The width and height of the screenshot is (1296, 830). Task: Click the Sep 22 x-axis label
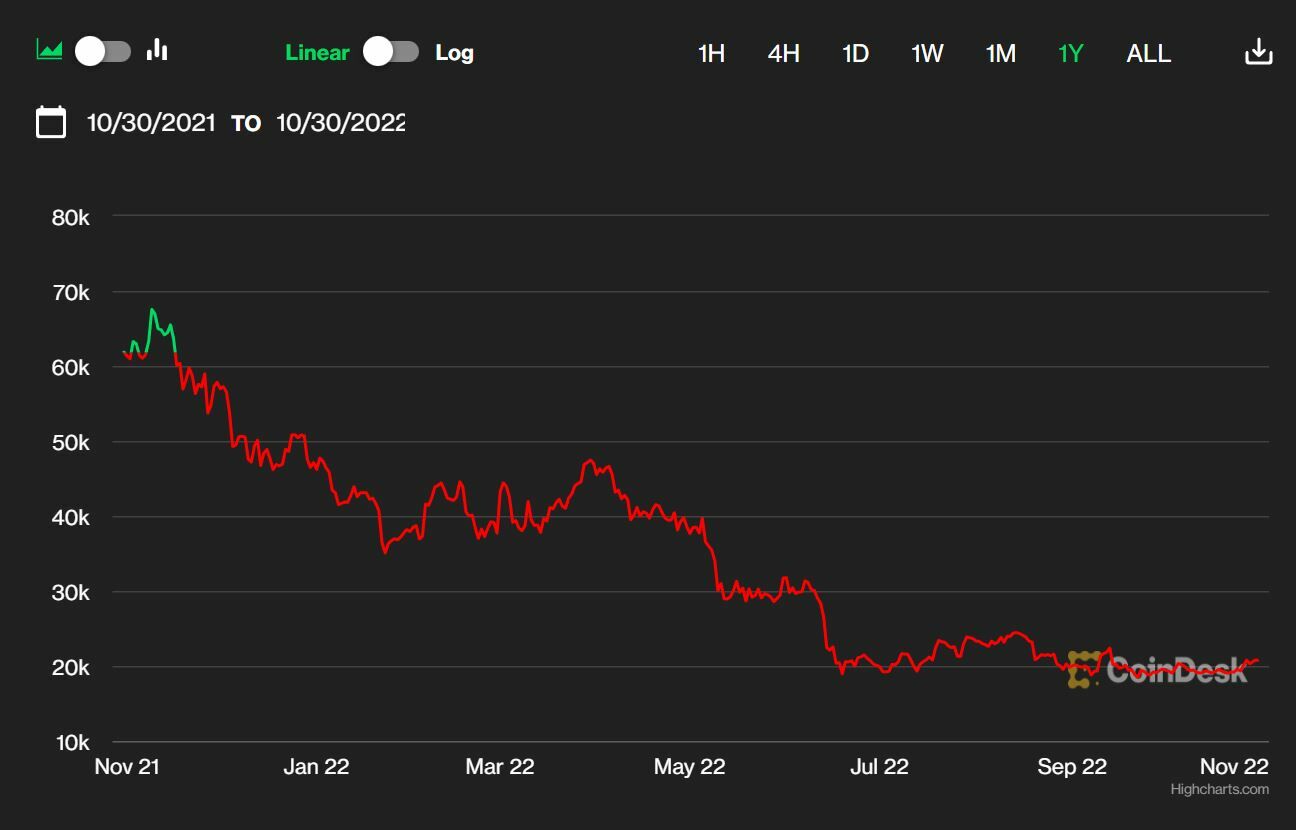click(1072, 766)
